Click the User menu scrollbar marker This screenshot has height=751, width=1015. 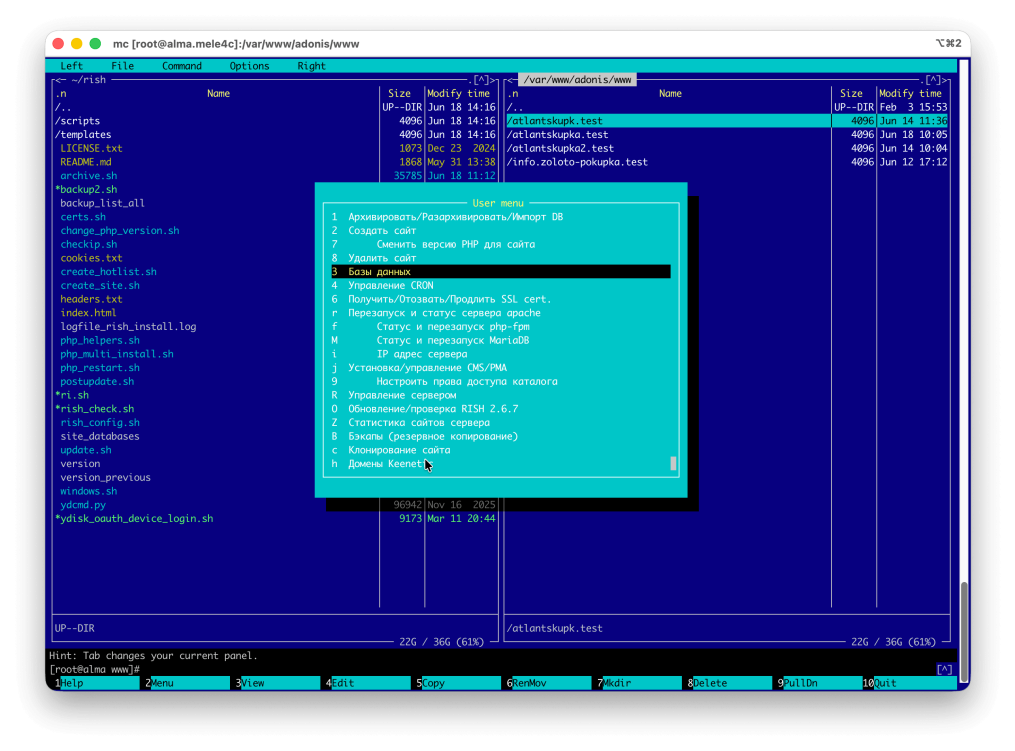tap(673, 464)
